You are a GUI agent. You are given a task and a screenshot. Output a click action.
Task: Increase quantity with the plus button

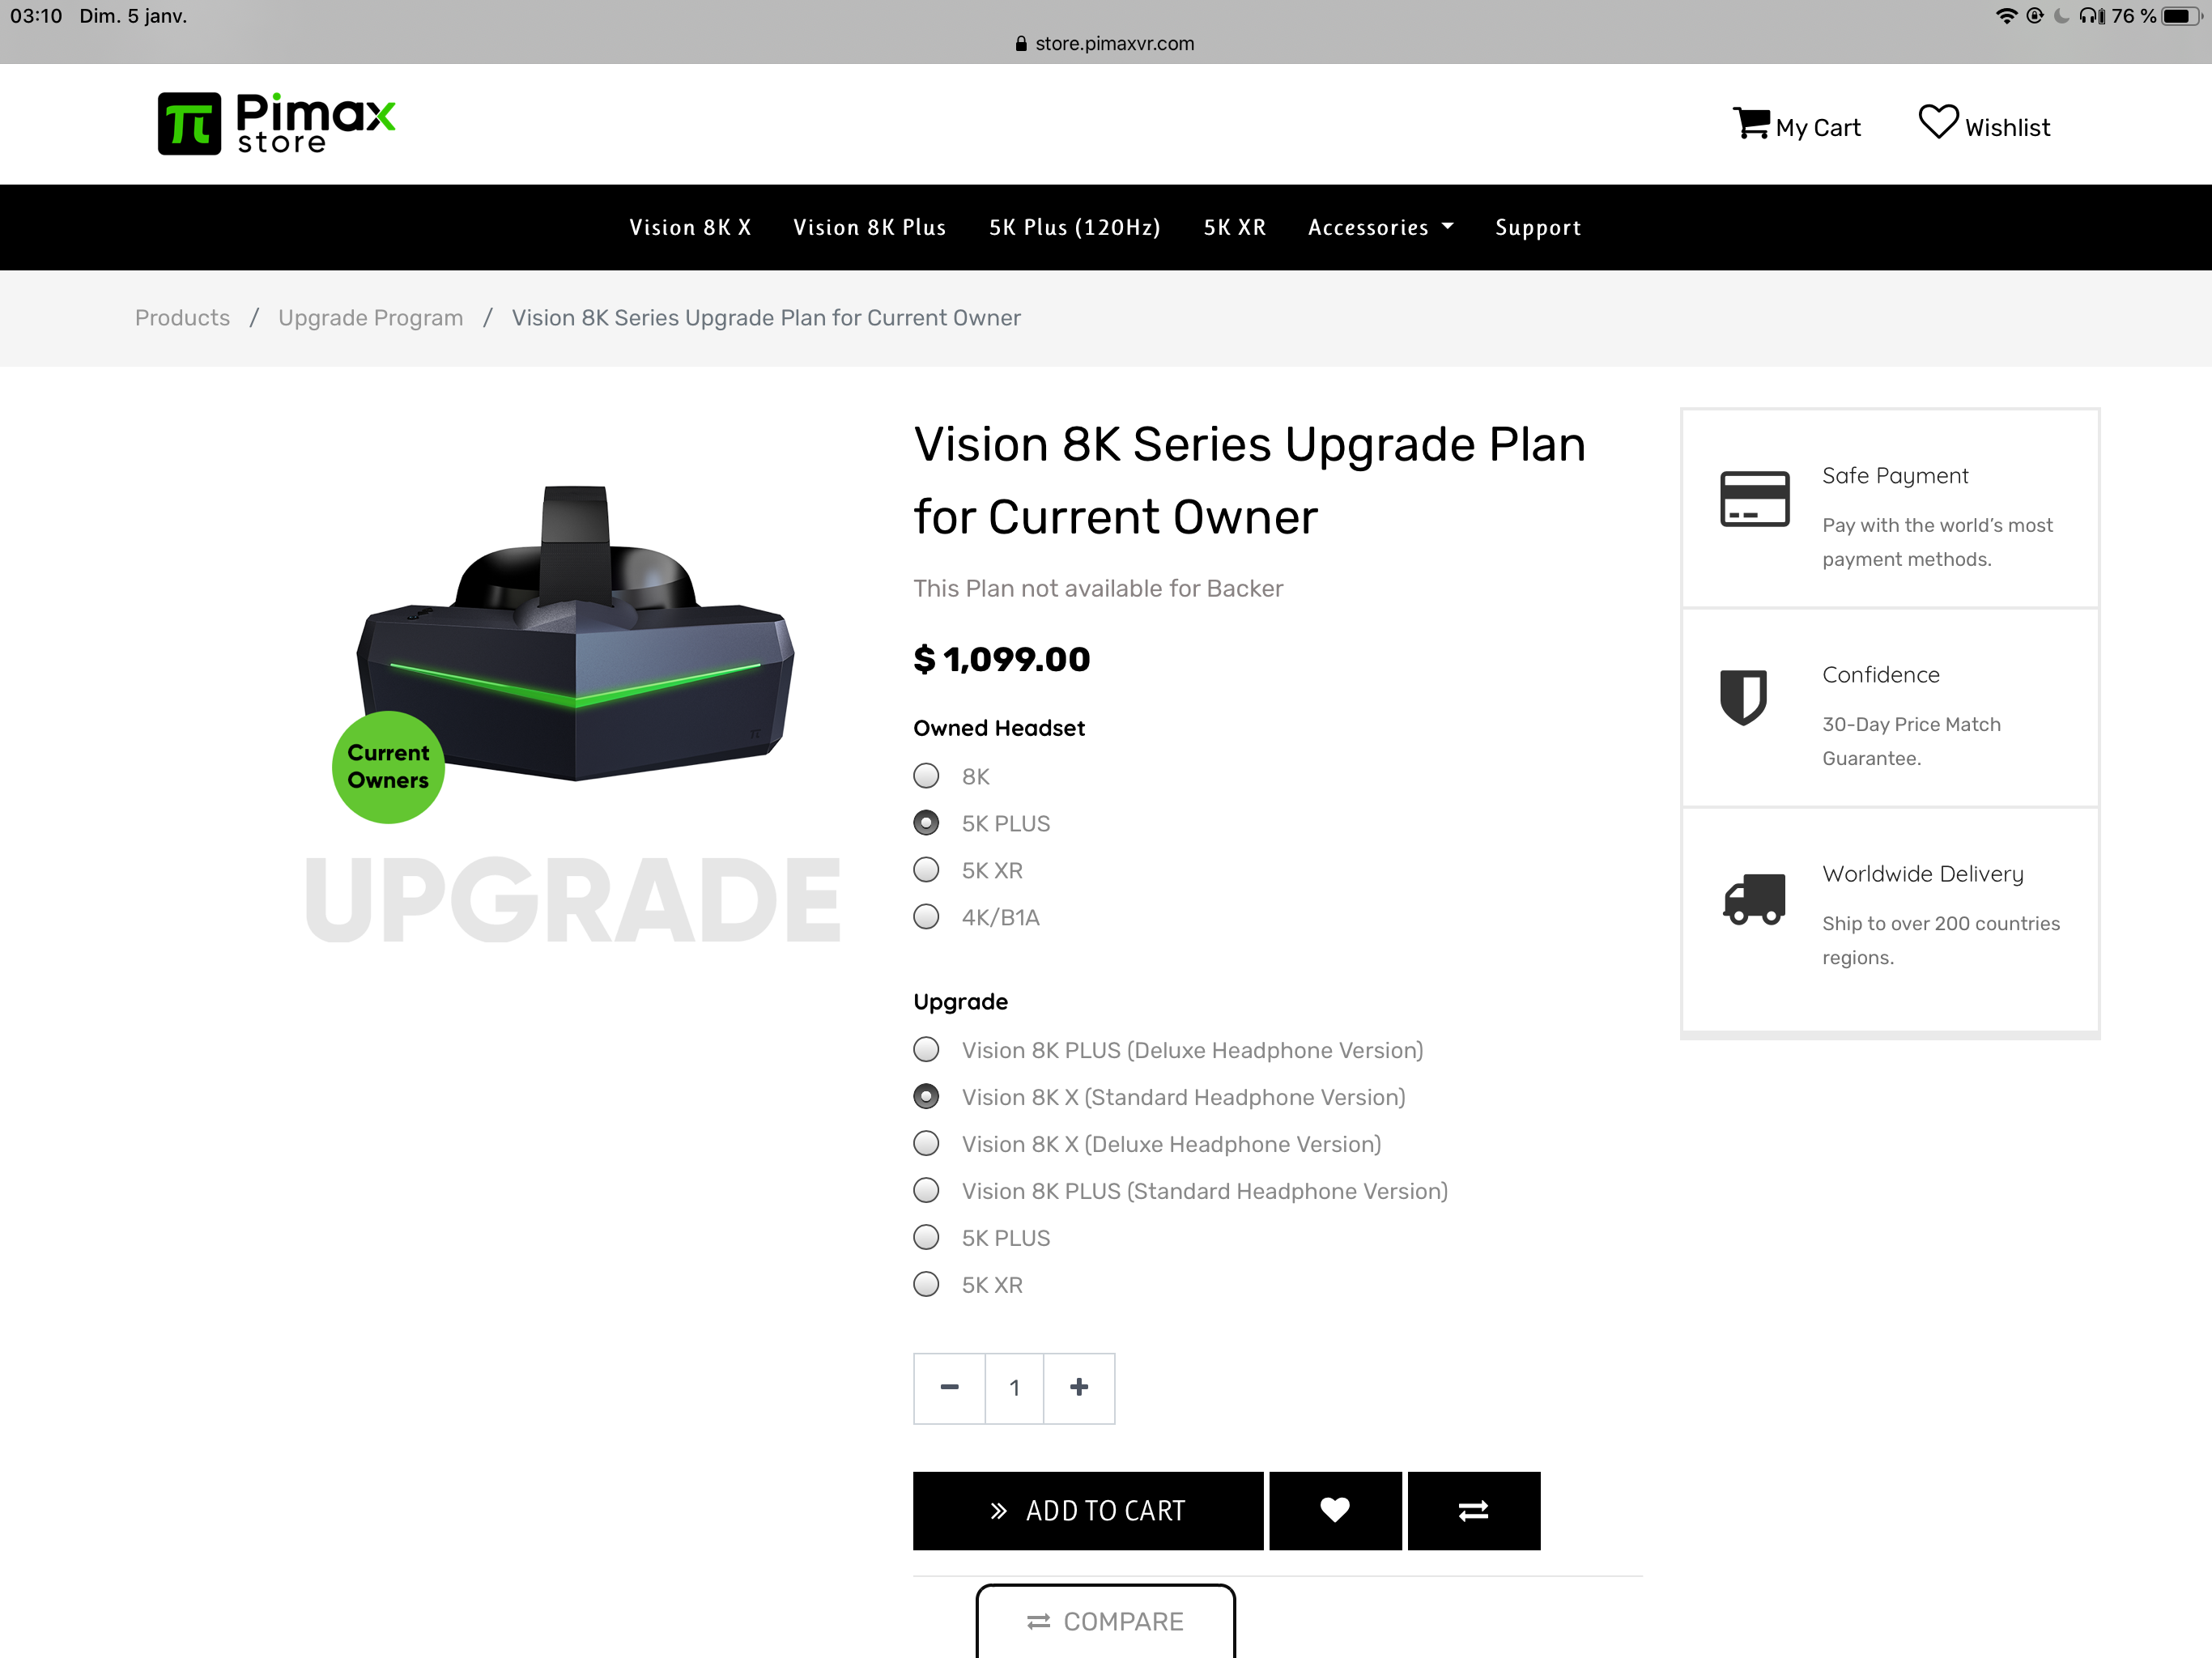pos(1079,1387)
